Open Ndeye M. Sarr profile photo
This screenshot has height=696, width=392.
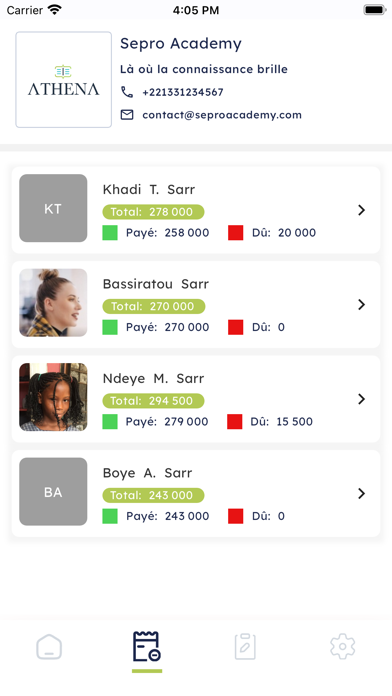coord(53,397)
